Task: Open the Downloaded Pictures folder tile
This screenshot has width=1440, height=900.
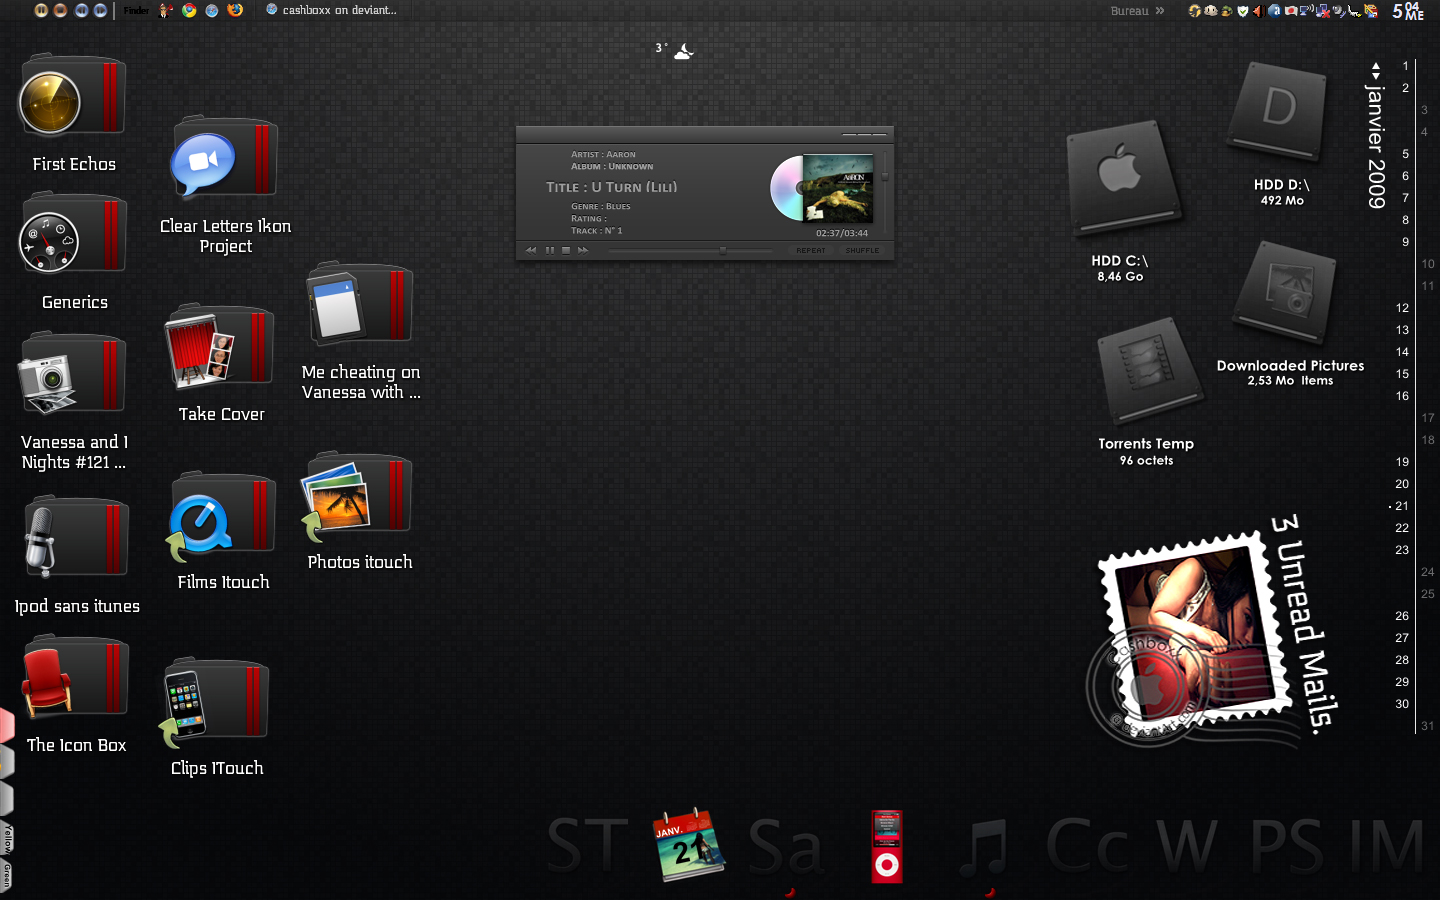Action: tap(1285, 292)
